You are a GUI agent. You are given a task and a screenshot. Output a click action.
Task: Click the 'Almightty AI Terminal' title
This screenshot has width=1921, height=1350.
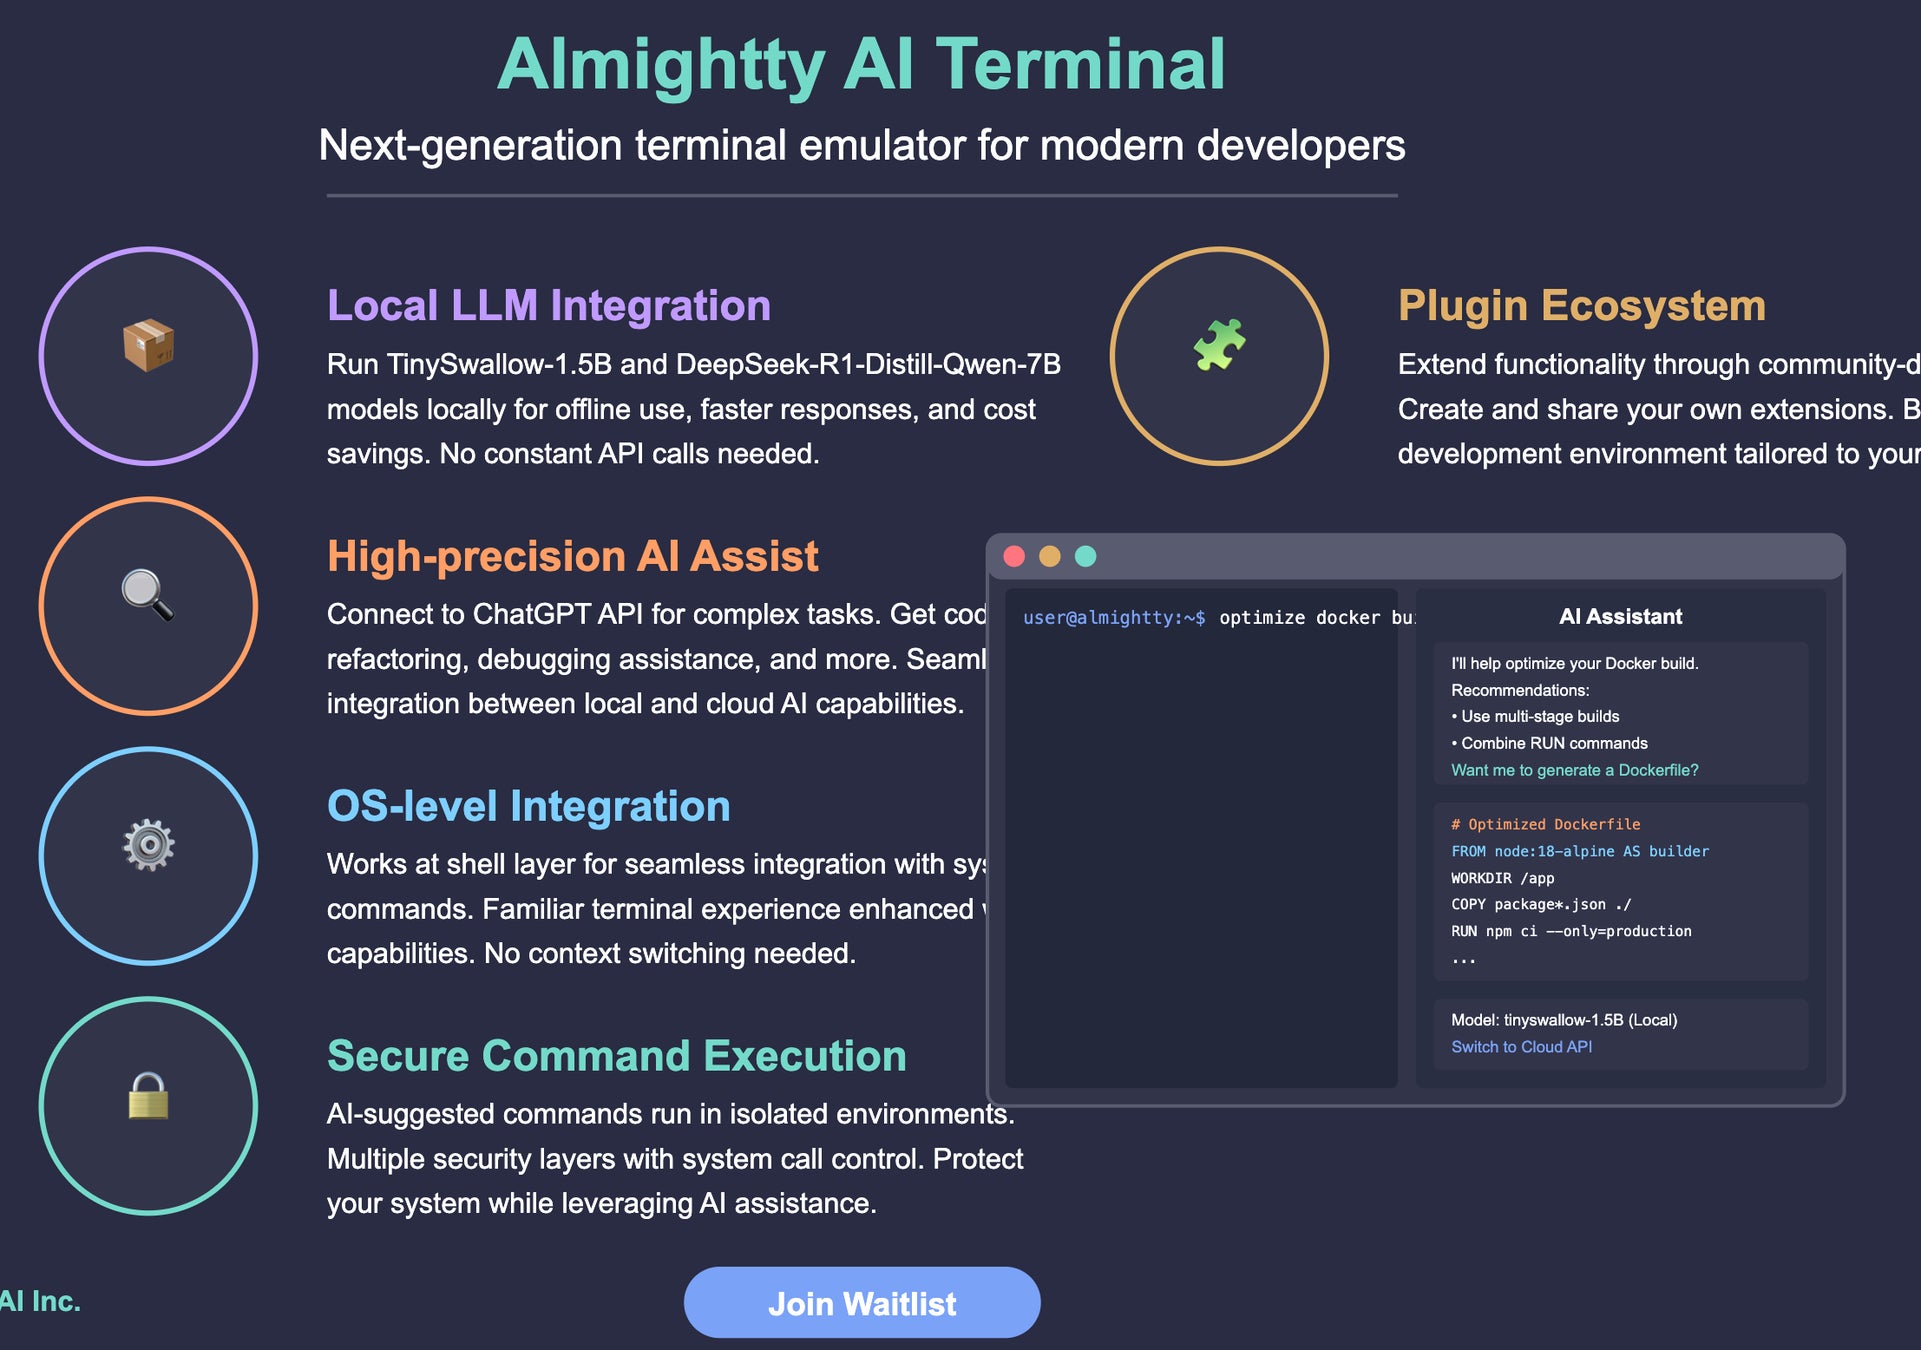(x=861, y=65)
